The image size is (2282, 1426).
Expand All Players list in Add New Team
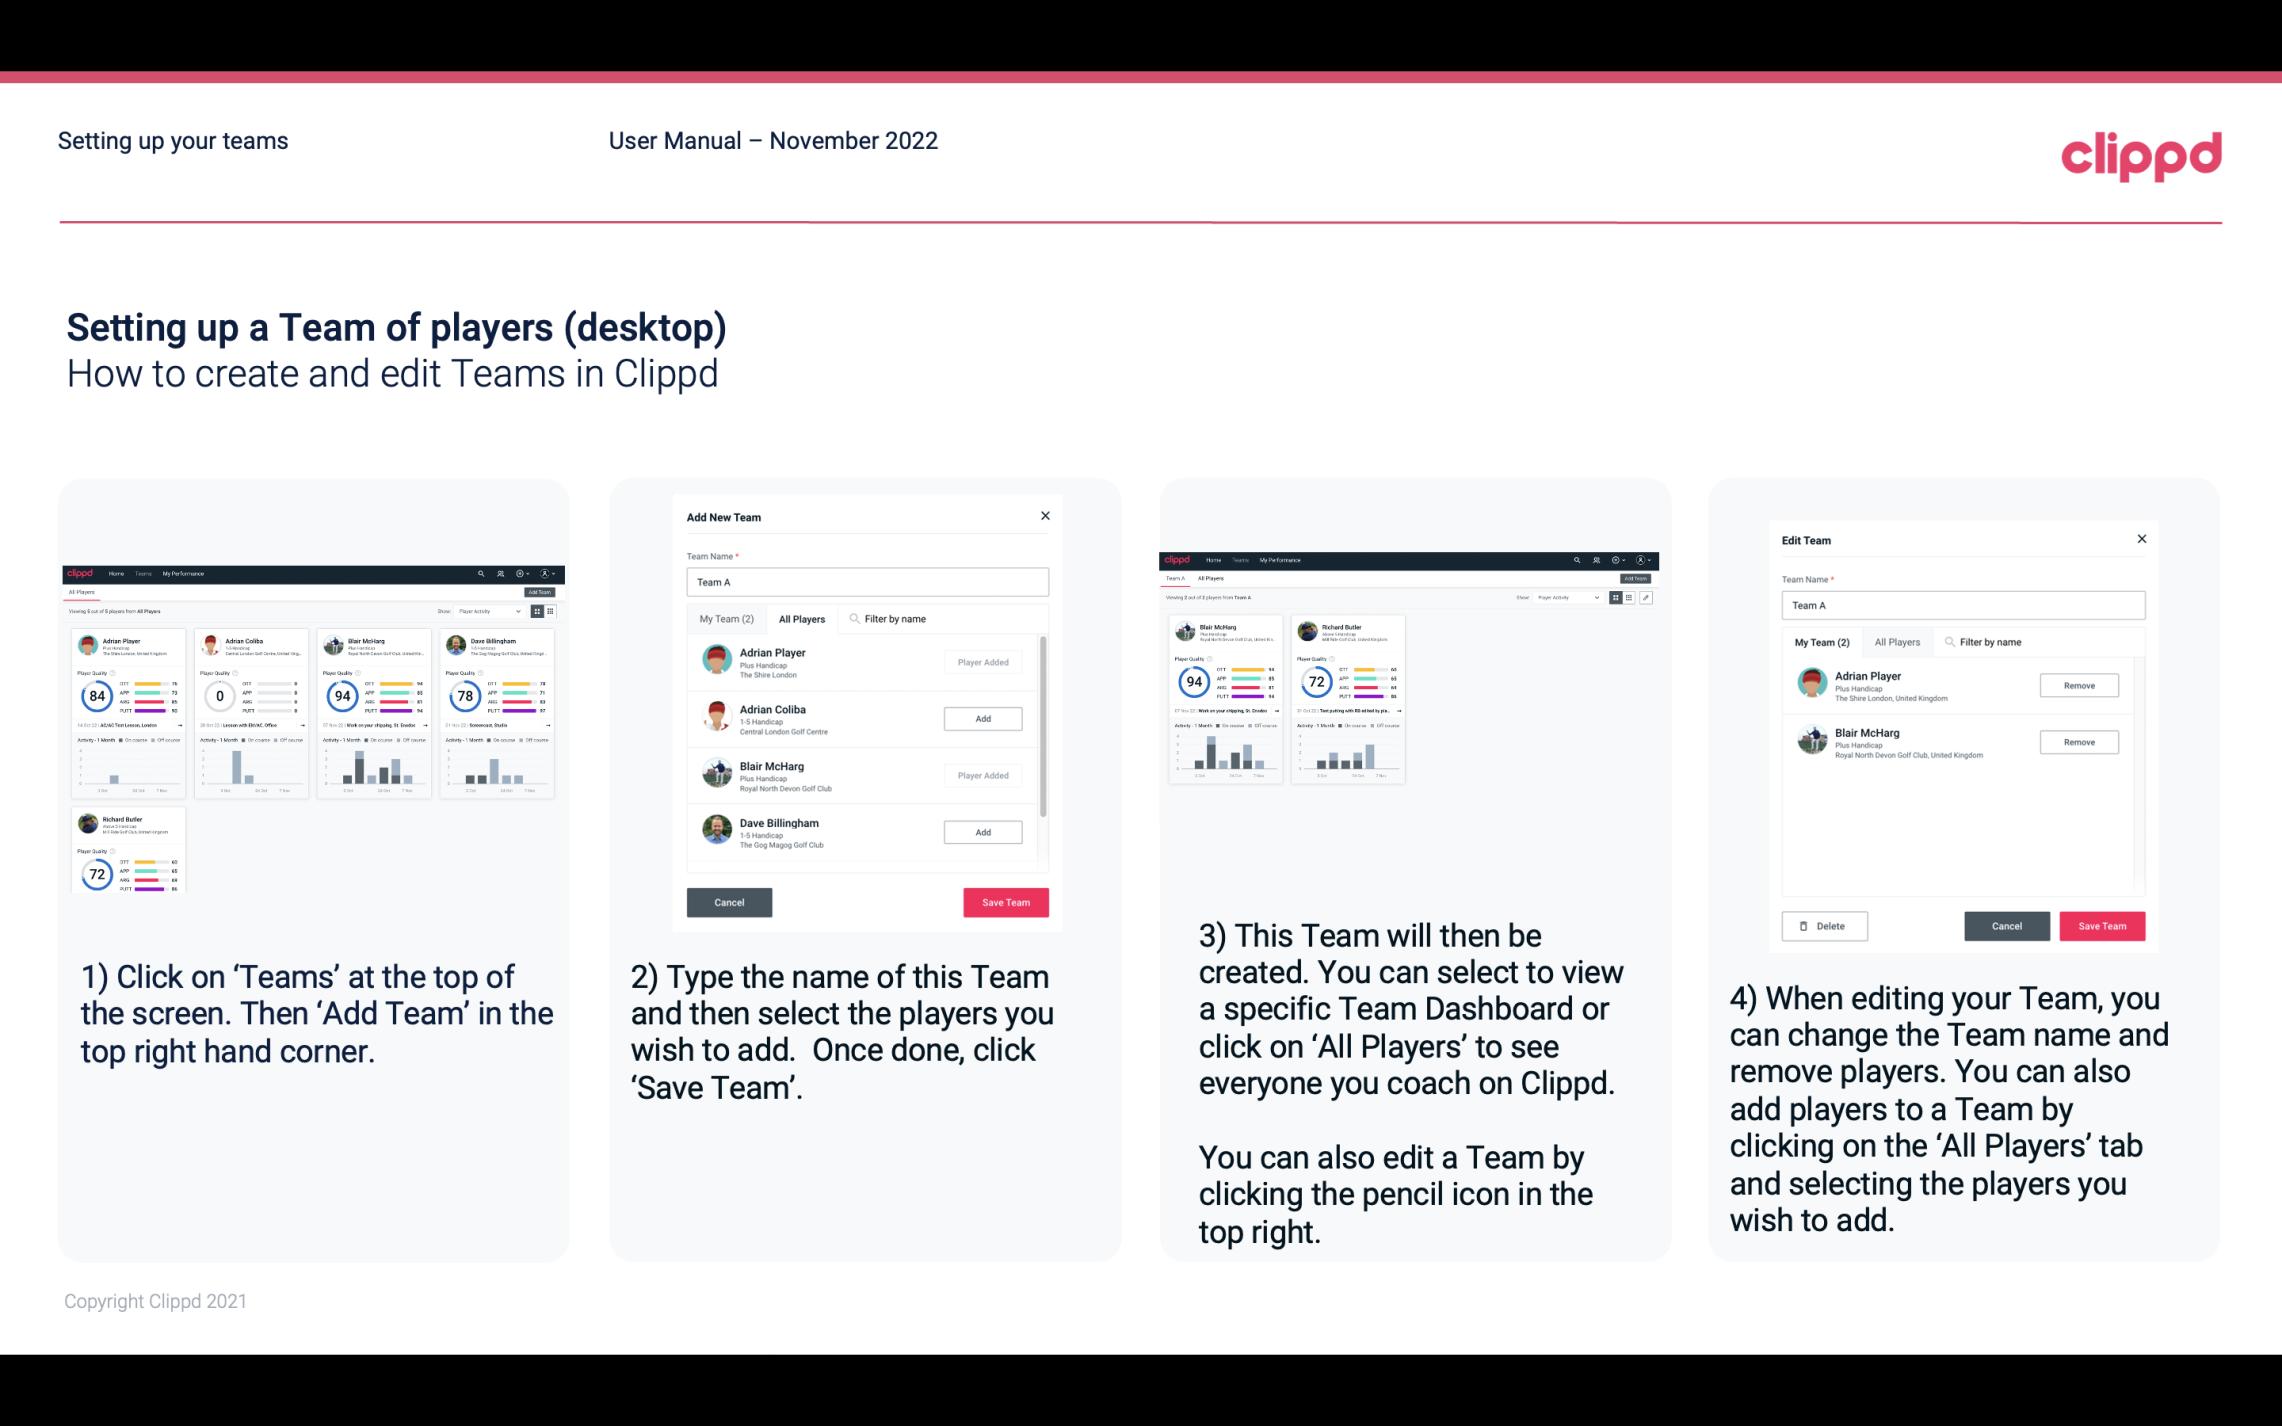[x=802, y=618]
